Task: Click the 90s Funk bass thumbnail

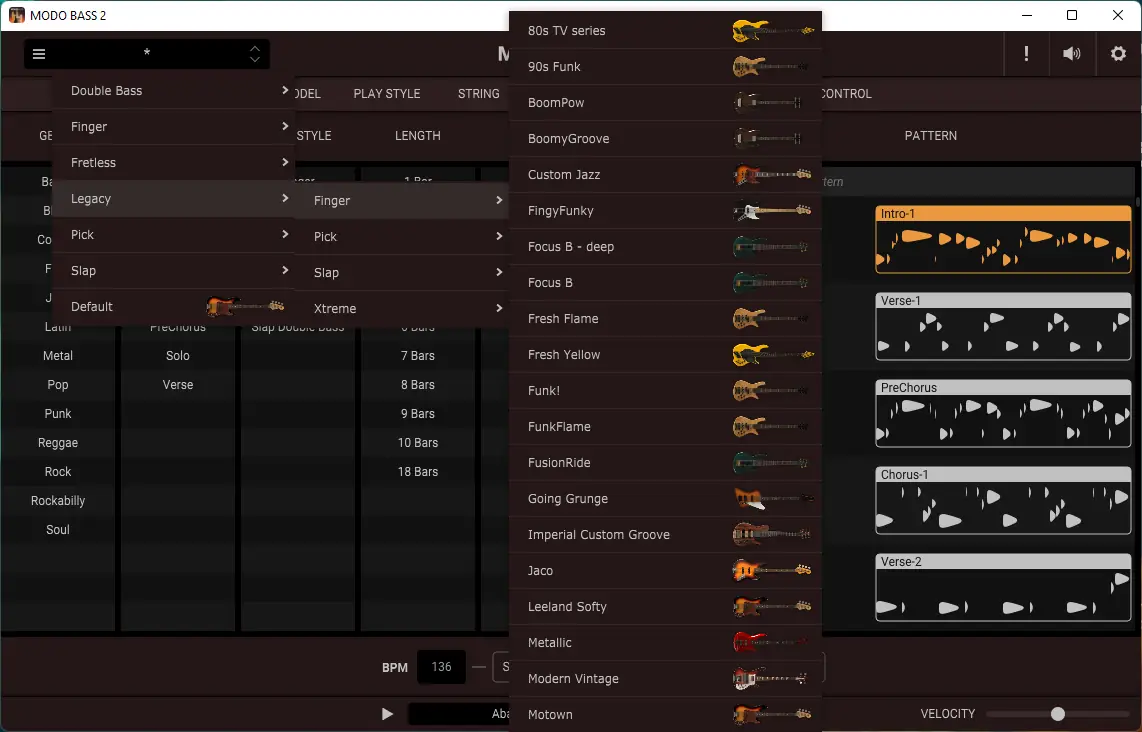Action: click(x=771, y=66)
